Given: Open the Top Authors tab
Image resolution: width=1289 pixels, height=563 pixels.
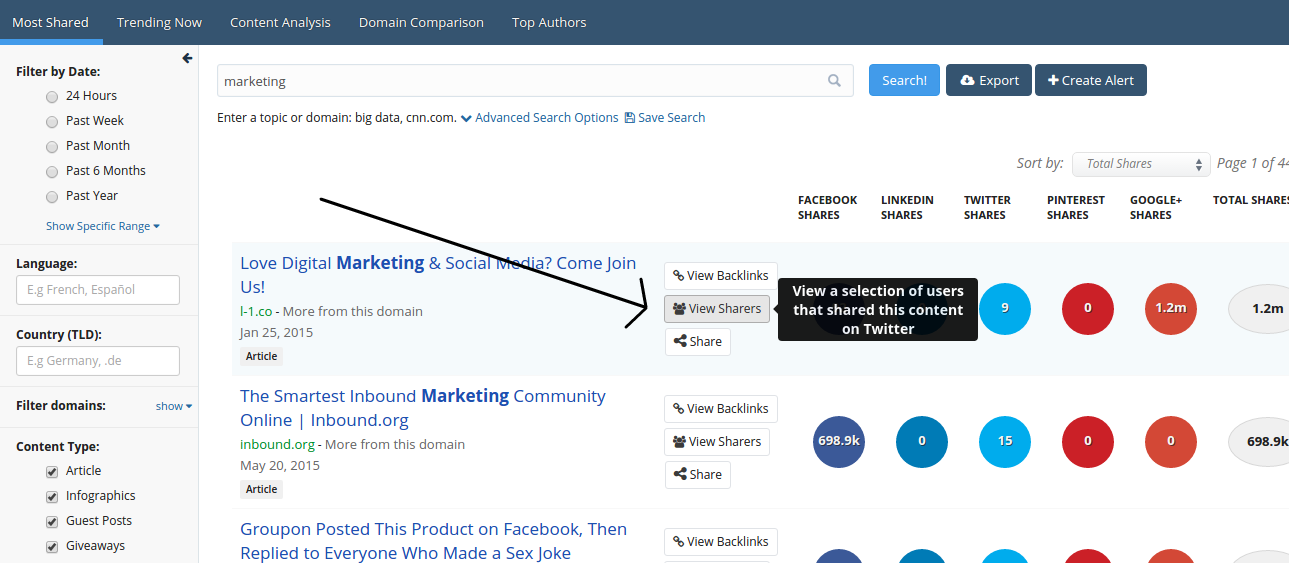Looking at the screenshot, I should click(x=549, y=22).
